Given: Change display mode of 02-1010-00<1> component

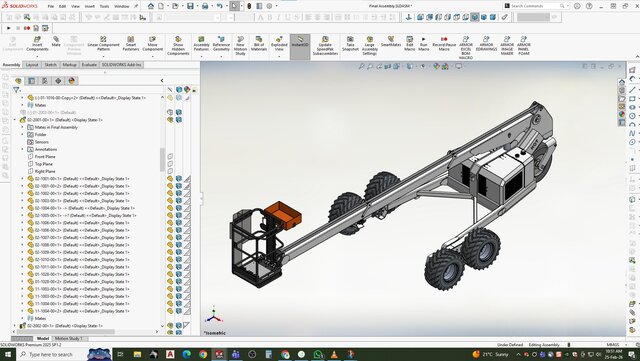Looking at the screenshot, I should coord(179,260).
